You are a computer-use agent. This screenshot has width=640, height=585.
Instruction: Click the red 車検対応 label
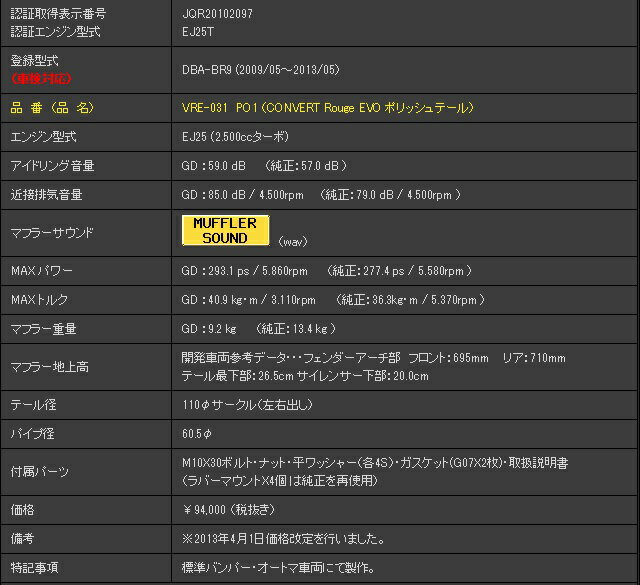[x=41, y=77]
